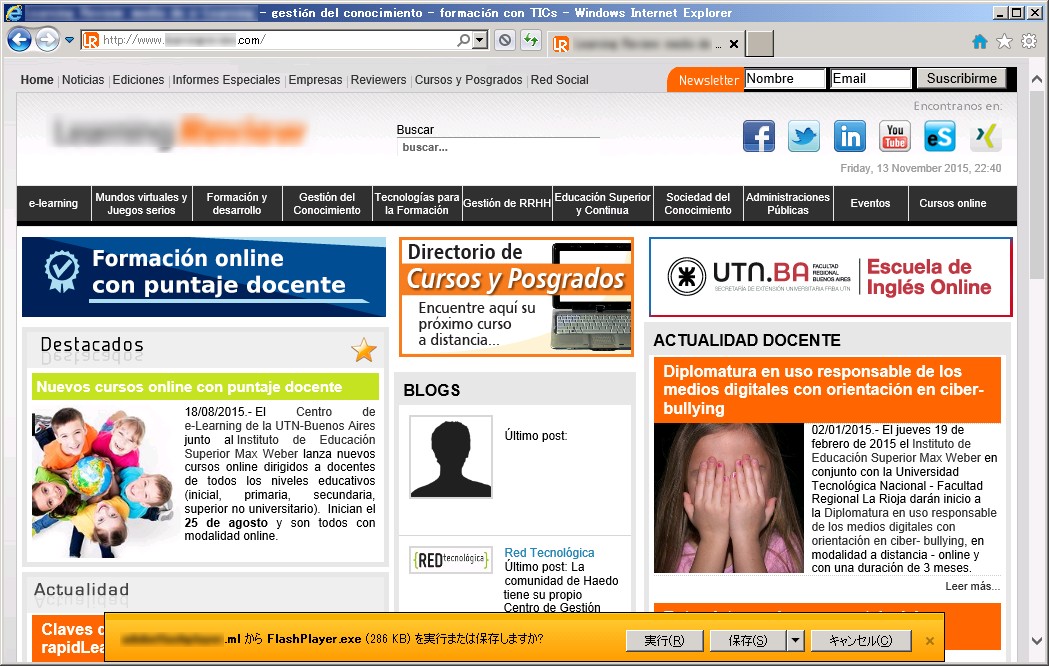Click the newsletter Email field
The width and height of the screenshot is (1049, 666).
(870, 79)
